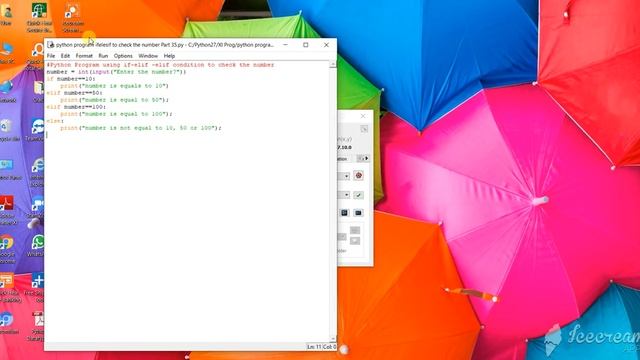
Task: Open the Format menu
Action: coord(84,56)
